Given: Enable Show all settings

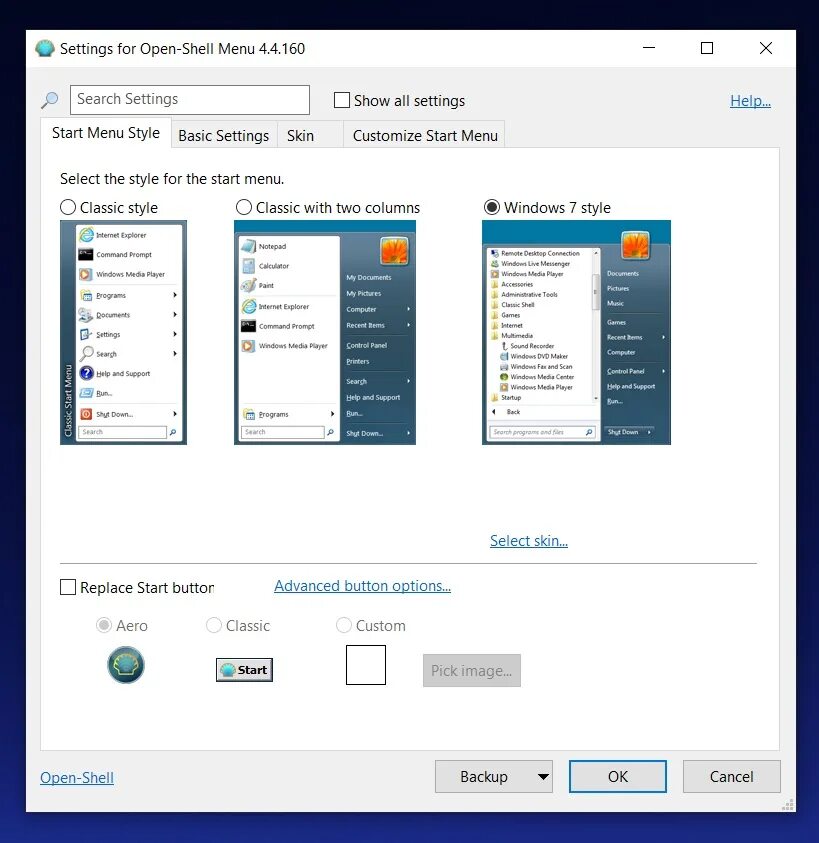Looking at the screenshot, I should point(341,100).
